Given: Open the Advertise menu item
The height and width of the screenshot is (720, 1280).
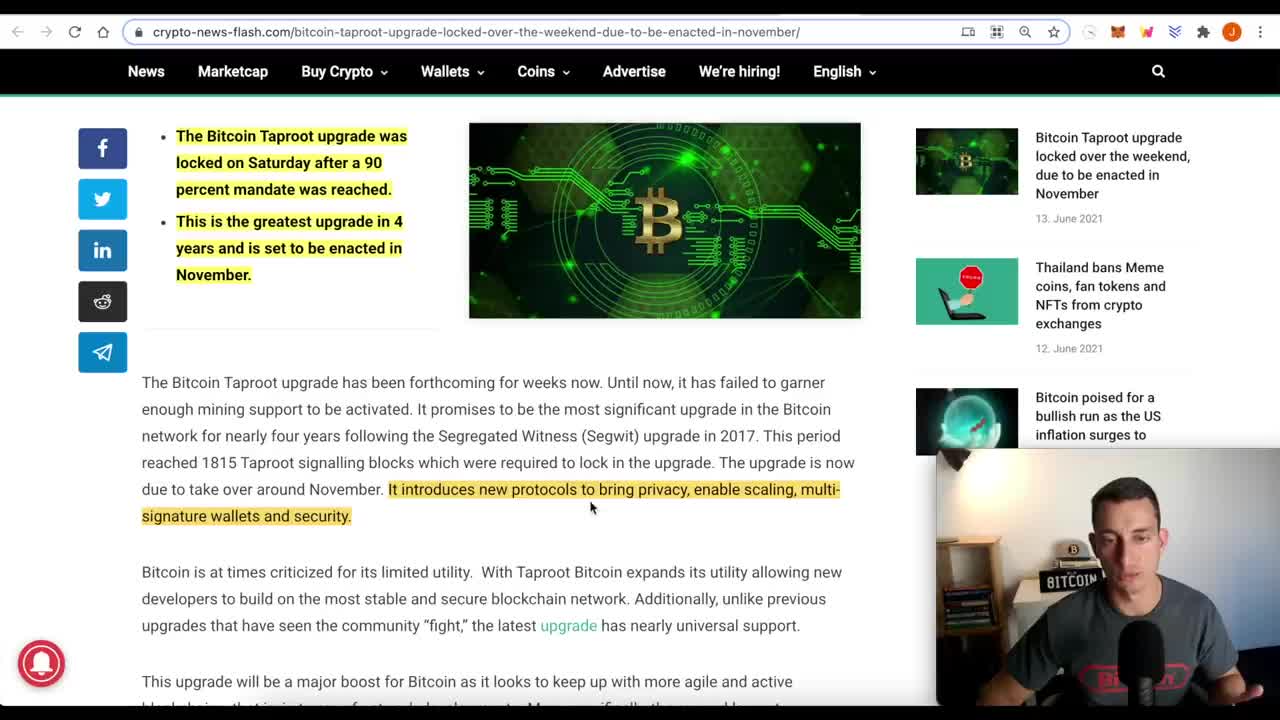Looking at the screenshot, I should click(634, 71).
